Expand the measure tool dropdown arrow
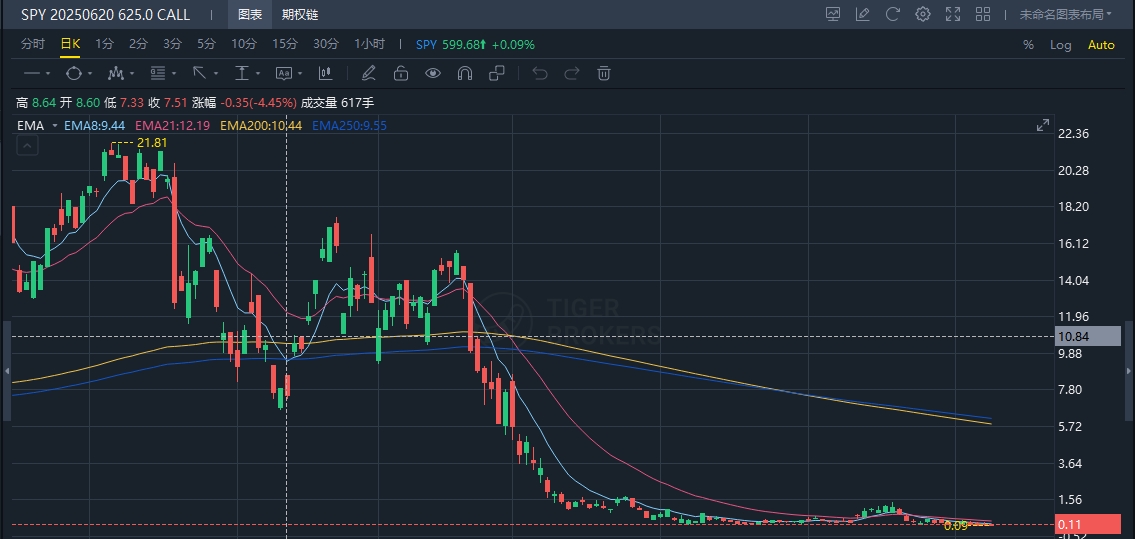Image resolution: width=1135 pixels, height=539 pixels. point(257,74)
